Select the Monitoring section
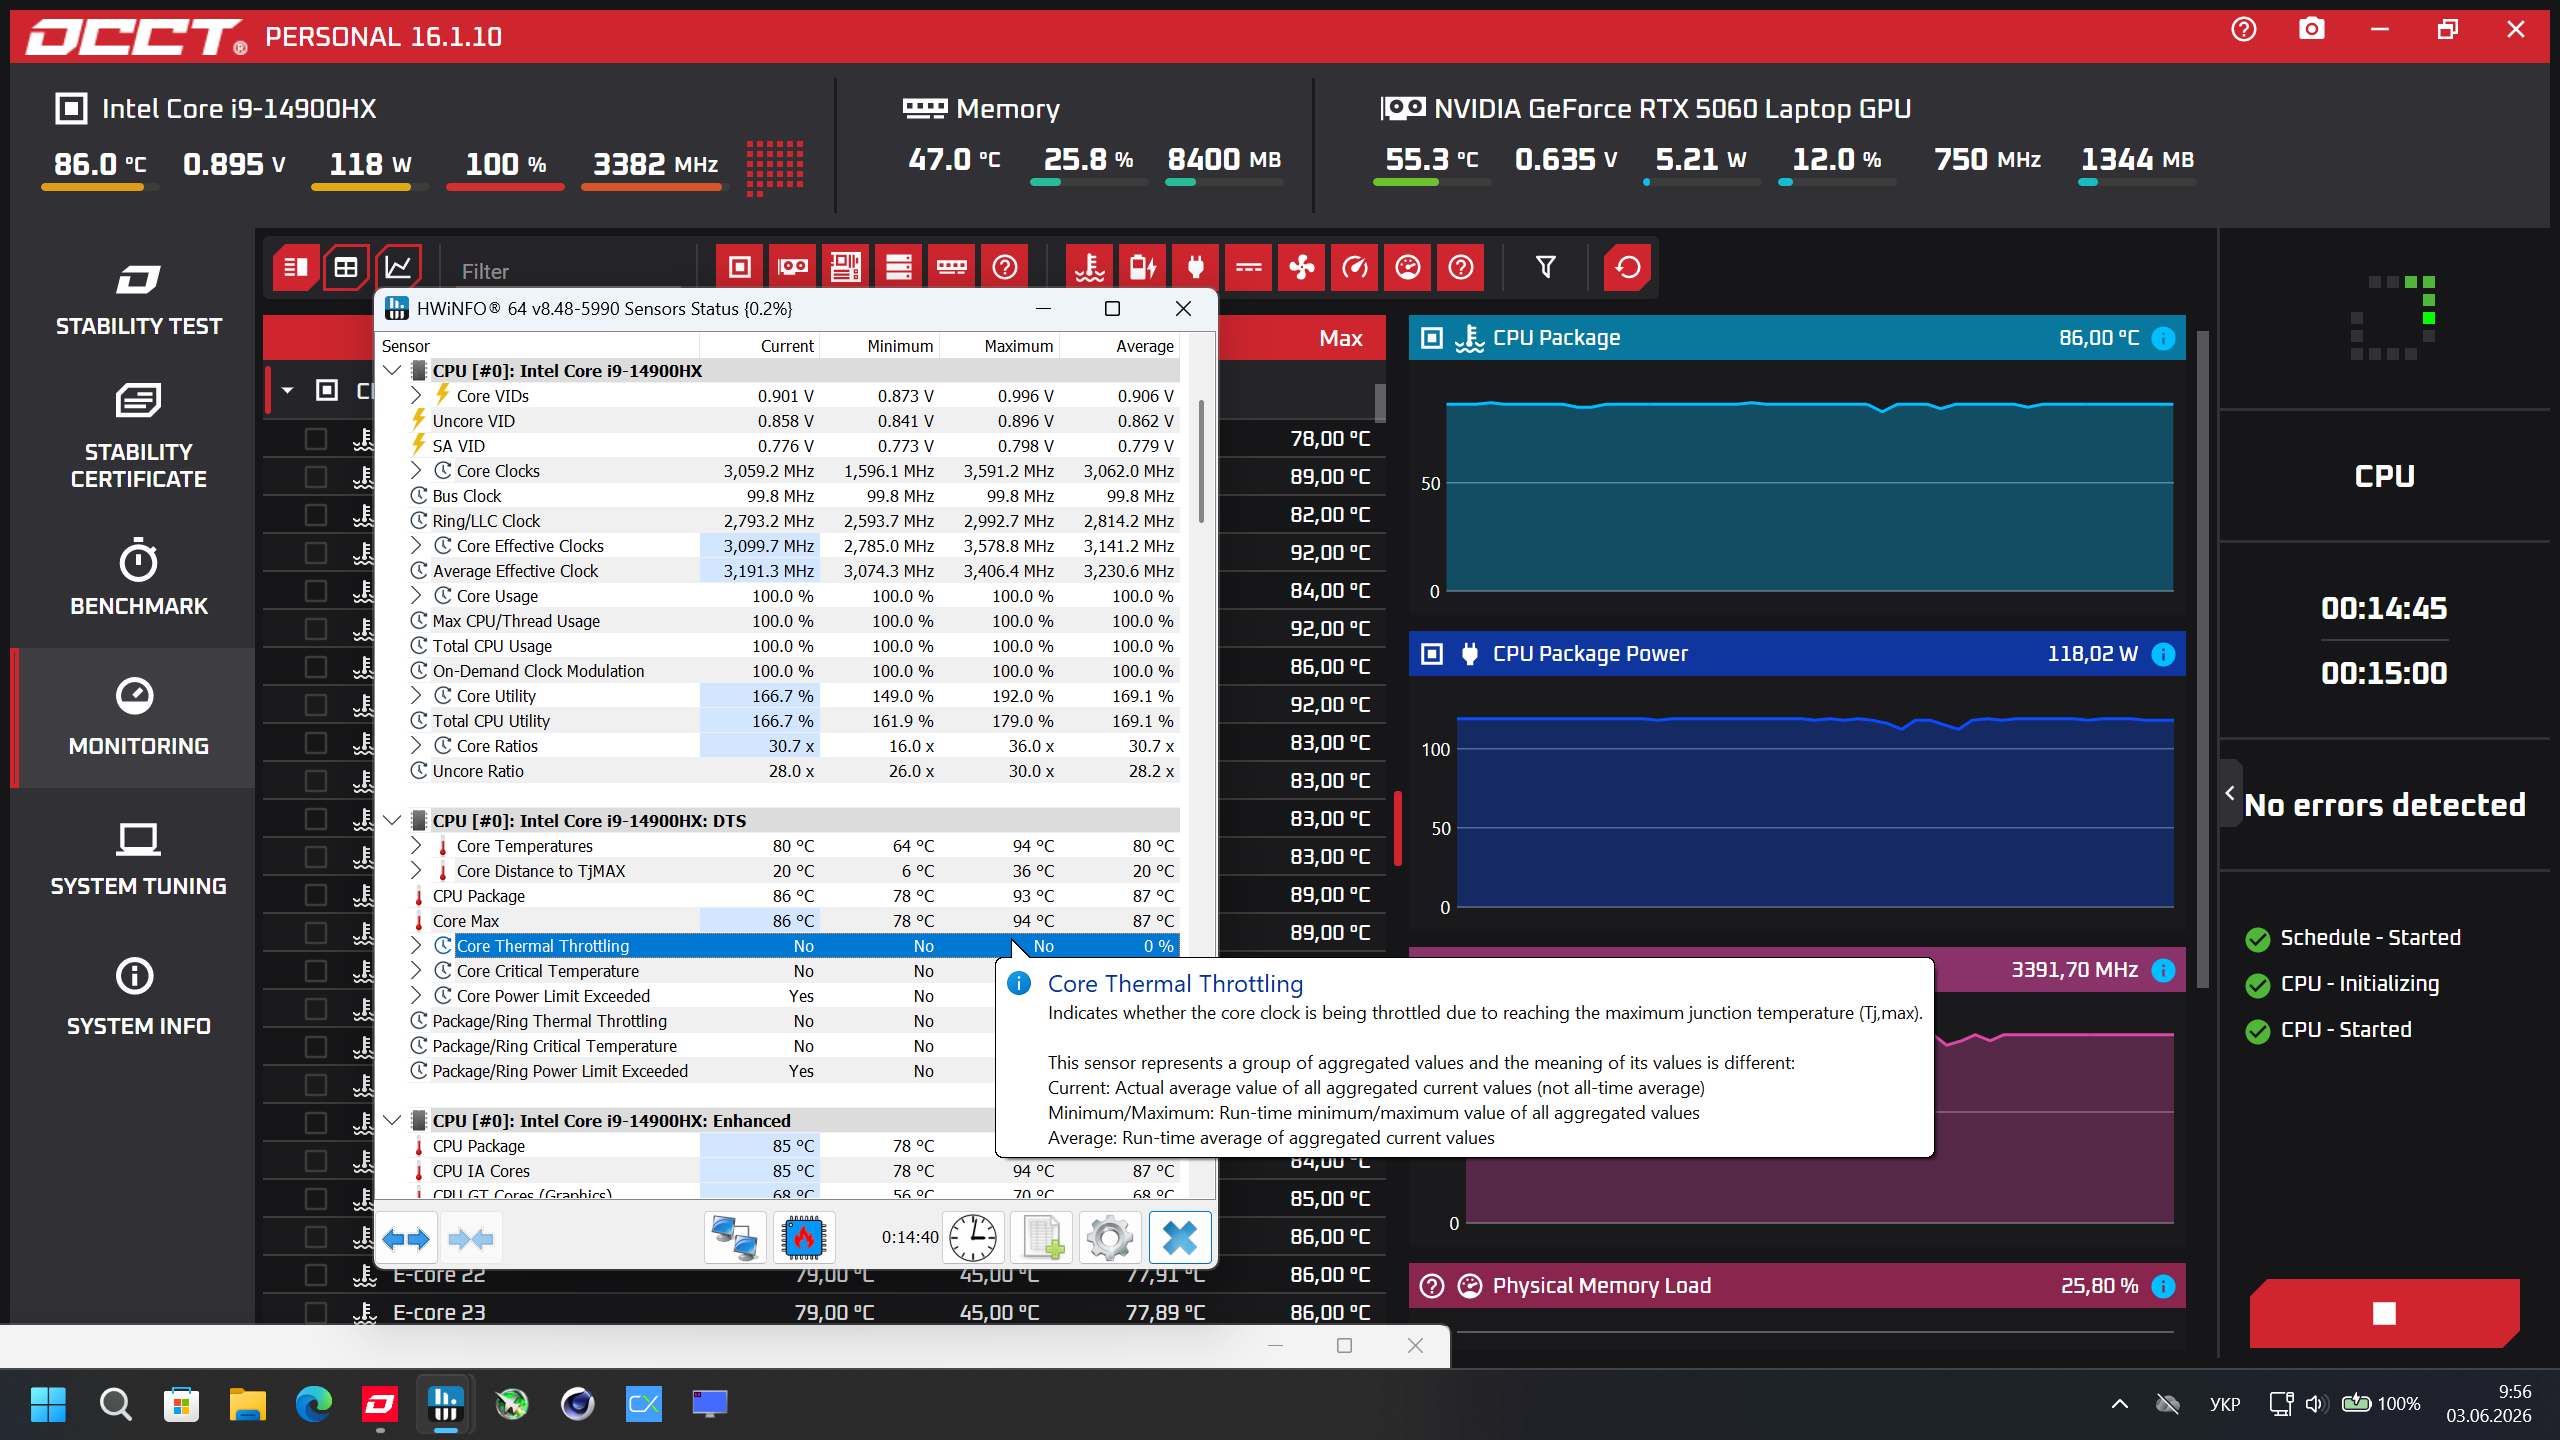The height and width of the screenshot is (1440, 2560). coord(138,718)
